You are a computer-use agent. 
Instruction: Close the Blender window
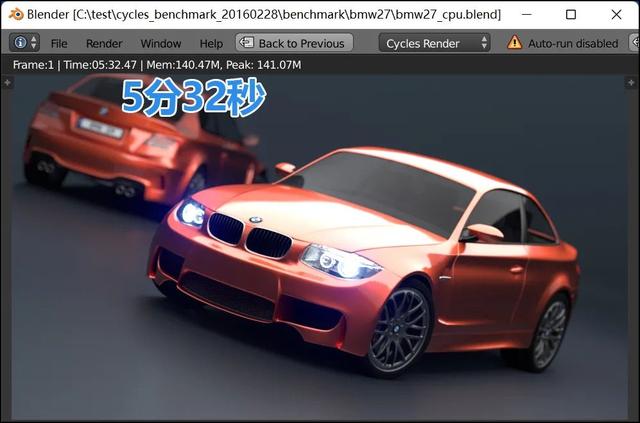pos(616,15)
